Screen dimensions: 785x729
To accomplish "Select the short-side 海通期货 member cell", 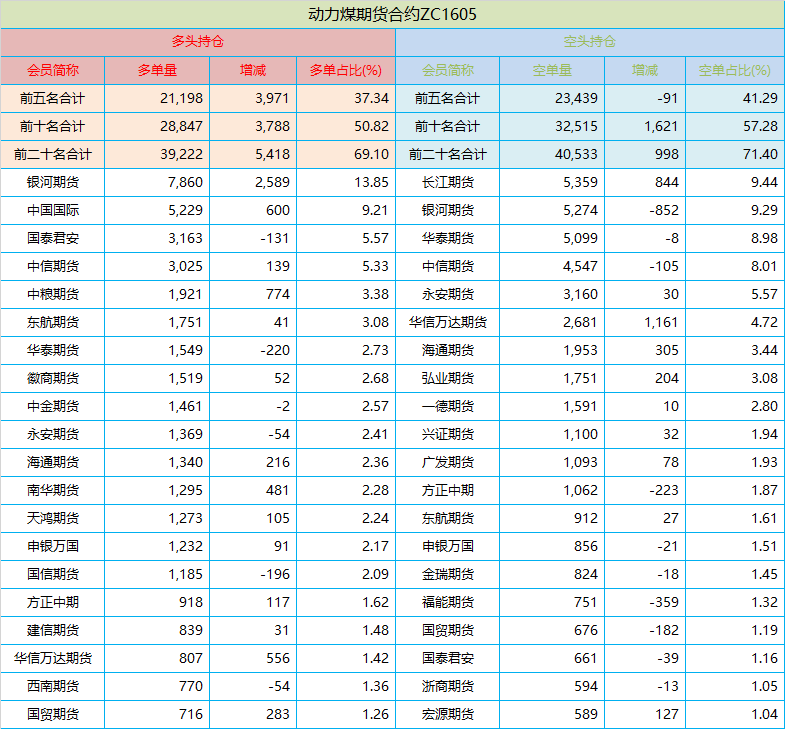I will tap(448, 350).
